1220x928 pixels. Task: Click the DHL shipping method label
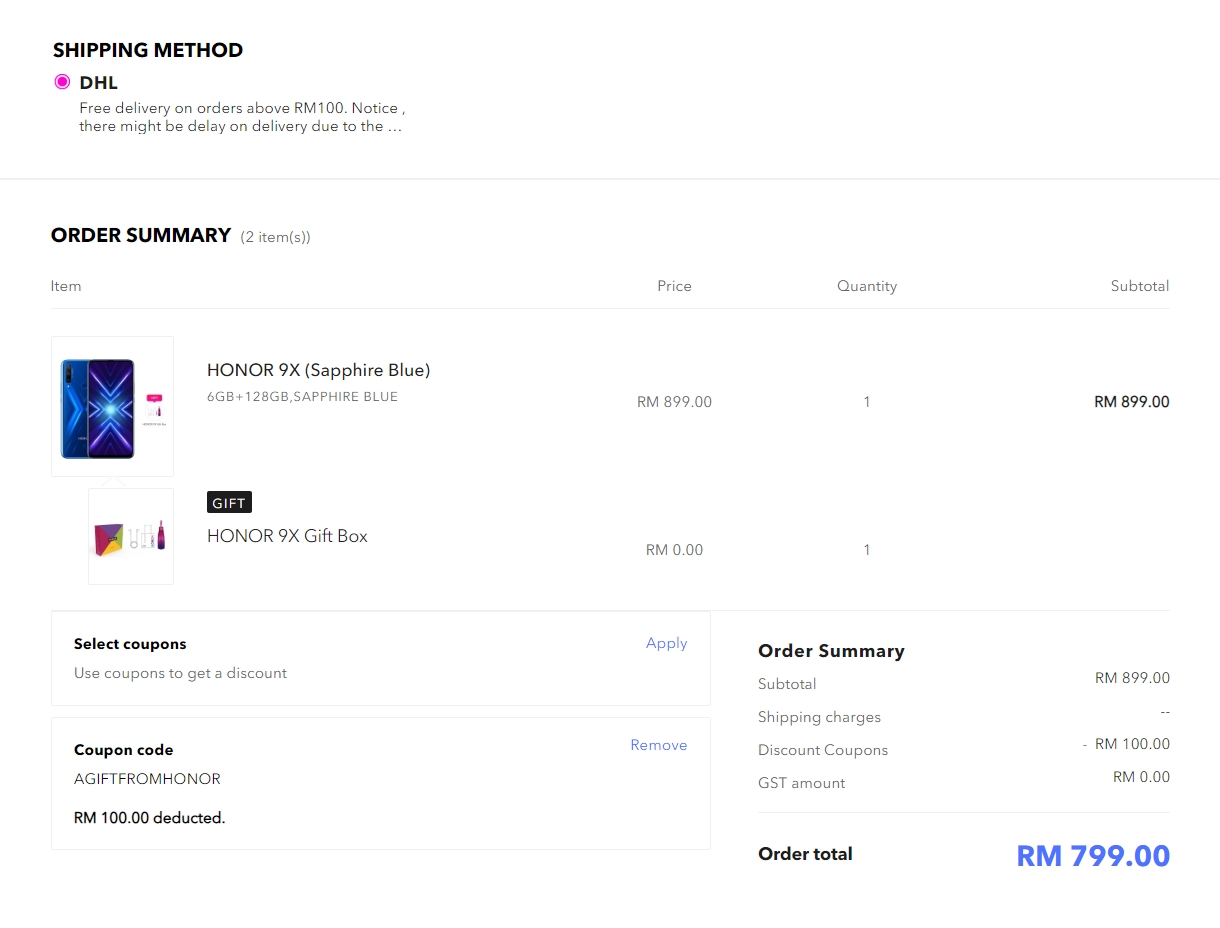tap(98, 83)
